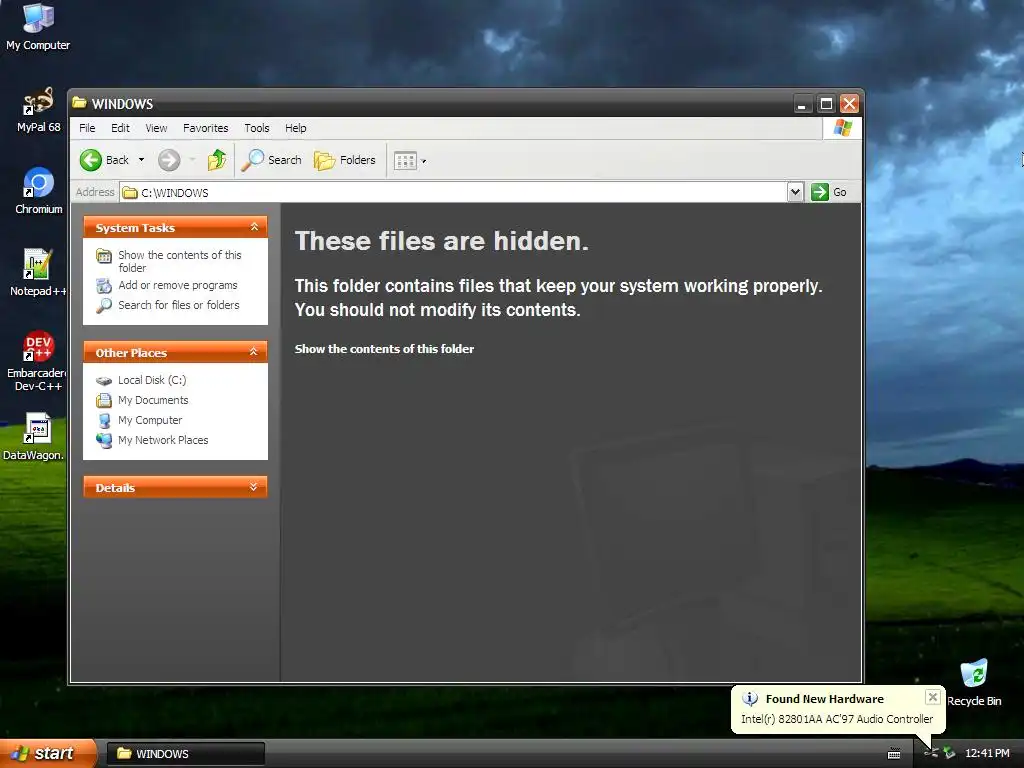Click the C:\WINDOWS address field
Screen dimensions: 1024x768
tap(455, 192)
